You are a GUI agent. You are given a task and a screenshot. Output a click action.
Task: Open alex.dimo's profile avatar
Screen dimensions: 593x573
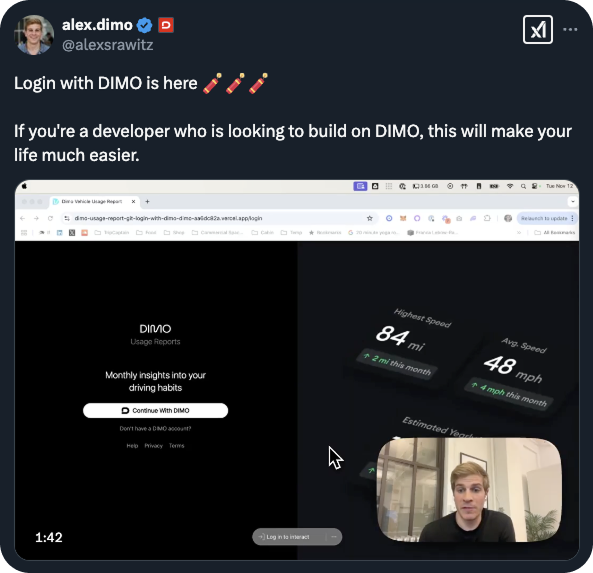click(34, 35)
